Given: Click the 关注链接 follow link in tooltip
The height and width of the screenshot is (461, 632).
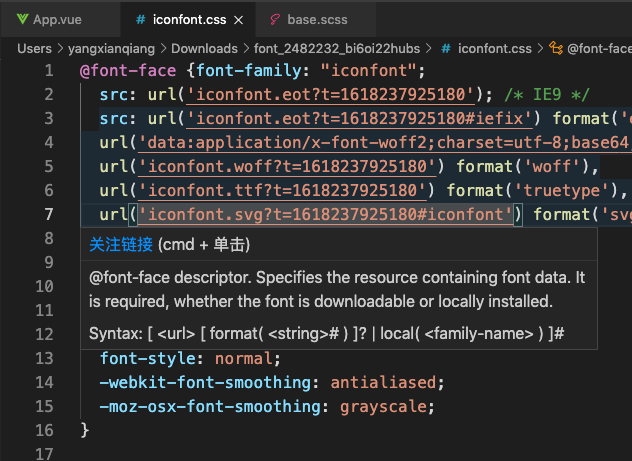Looking at the screenshot, I should [121, 244].
